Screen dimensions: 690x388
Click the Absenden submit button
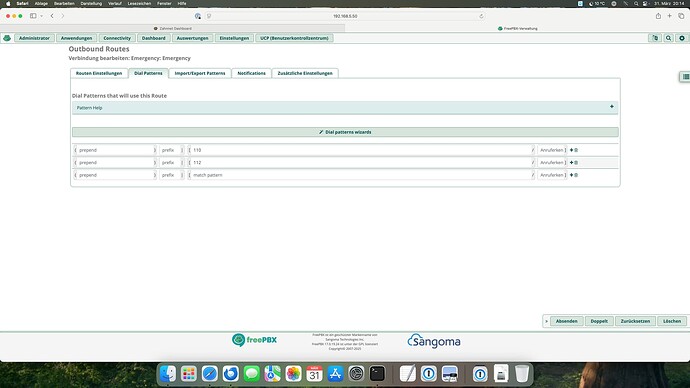tap(566, 321)
